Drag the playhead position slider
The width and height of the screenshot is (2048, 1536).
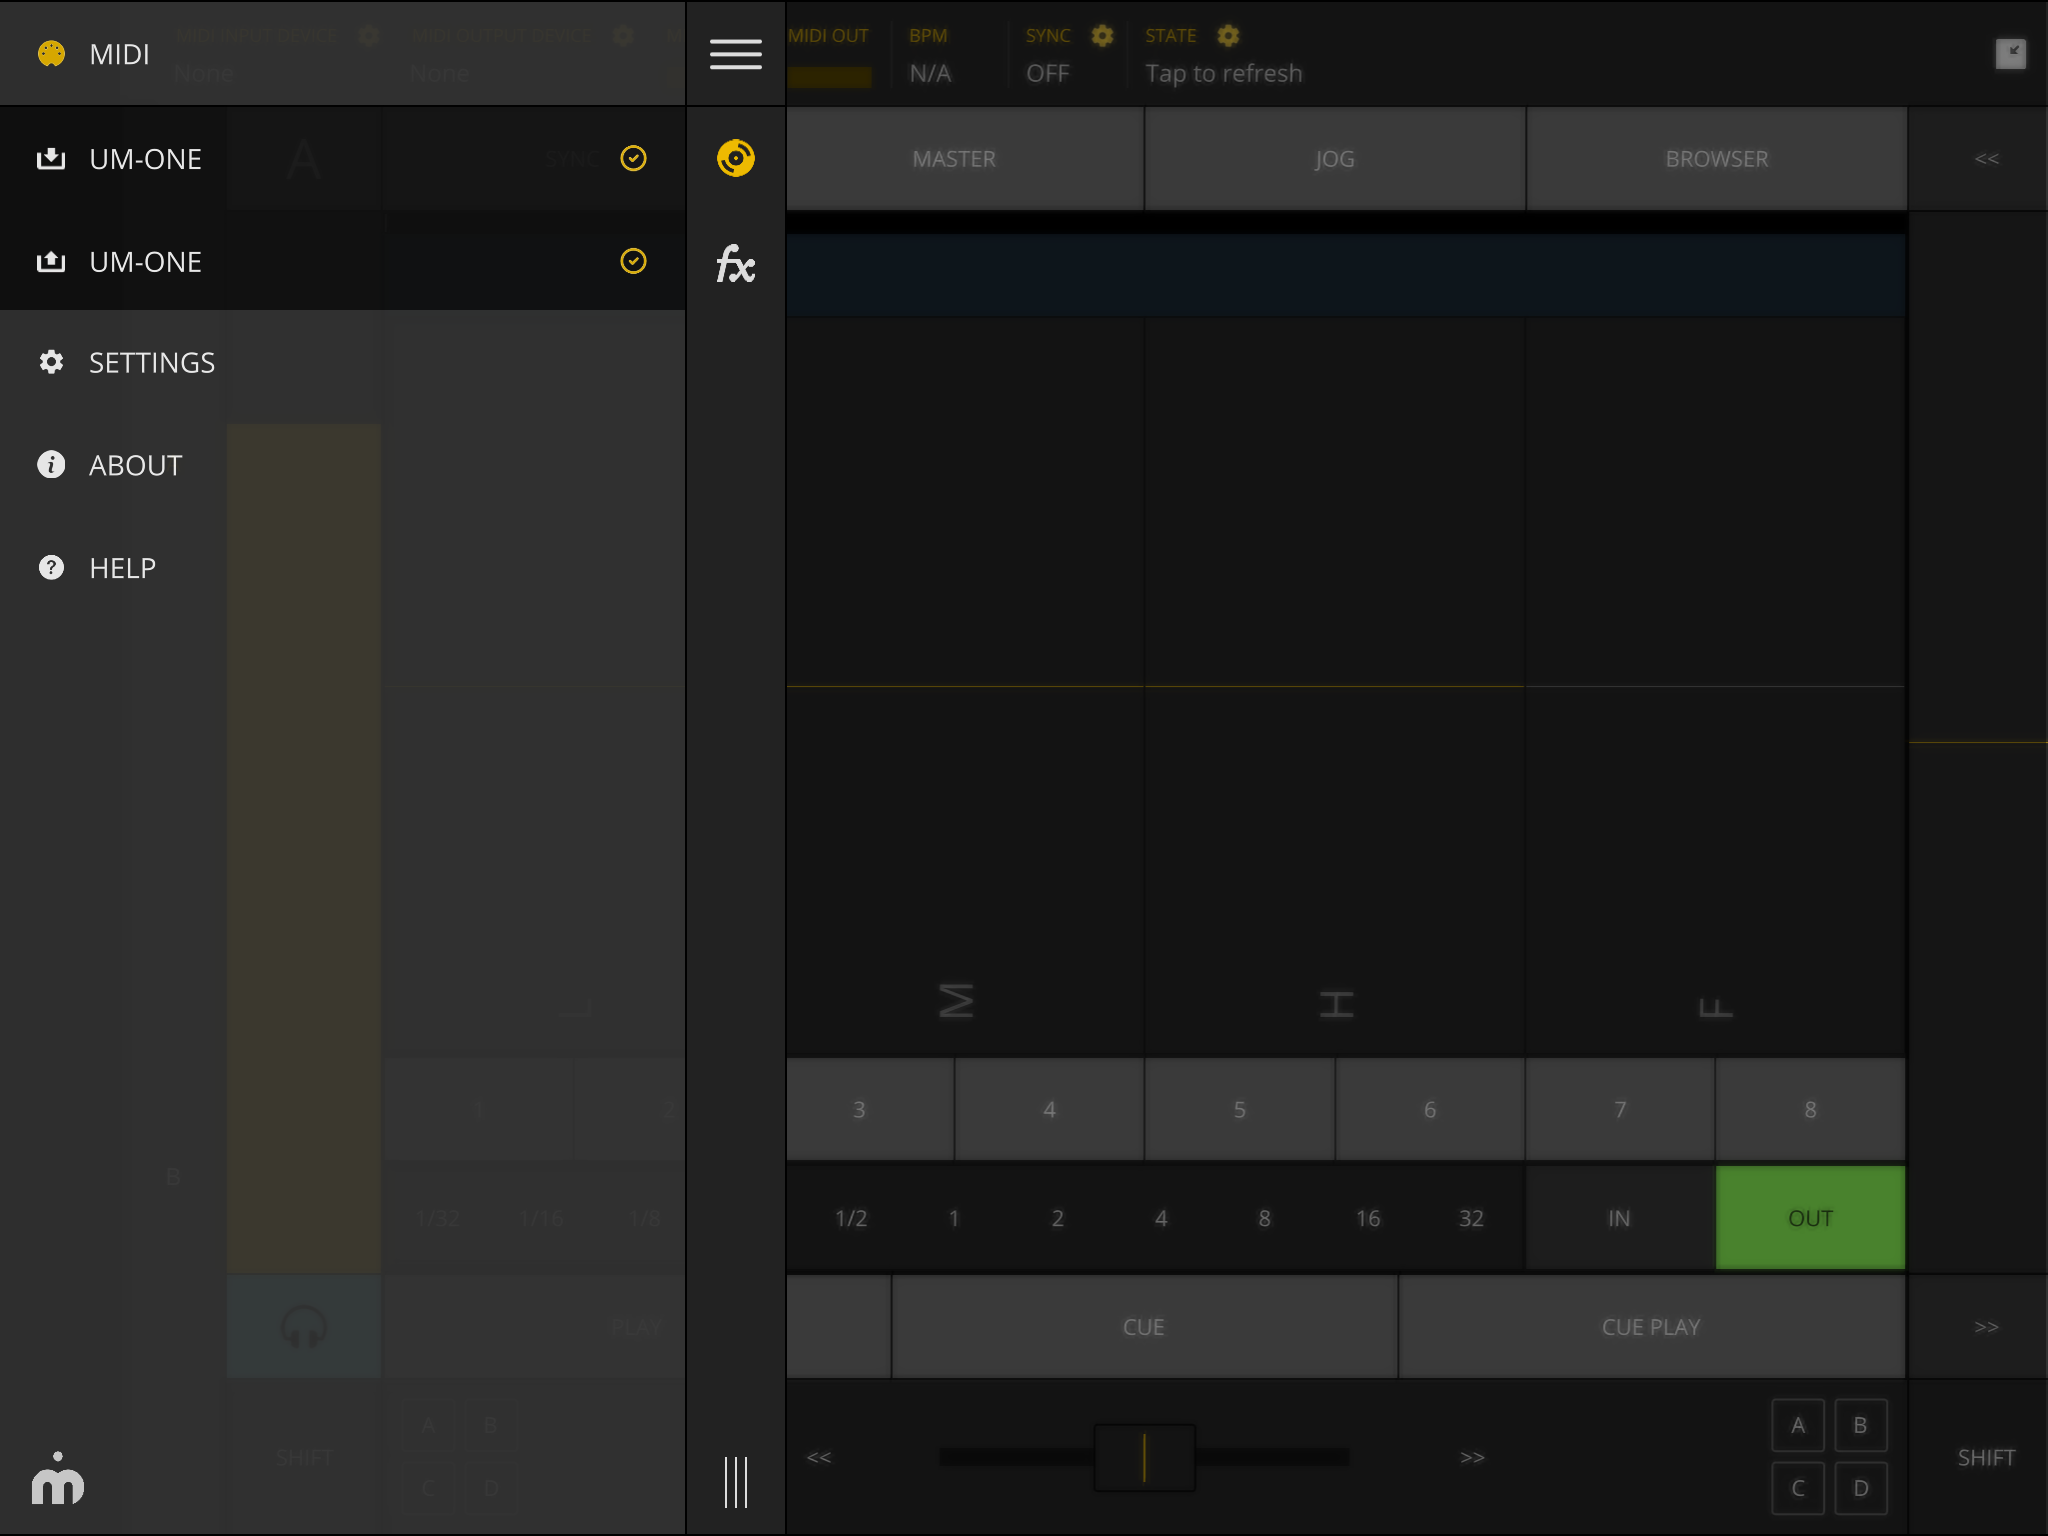[1147, 1455]
